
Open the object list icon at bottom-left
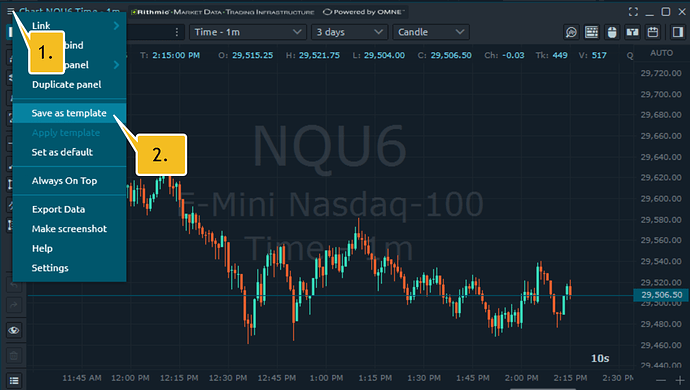click(14, 381)
